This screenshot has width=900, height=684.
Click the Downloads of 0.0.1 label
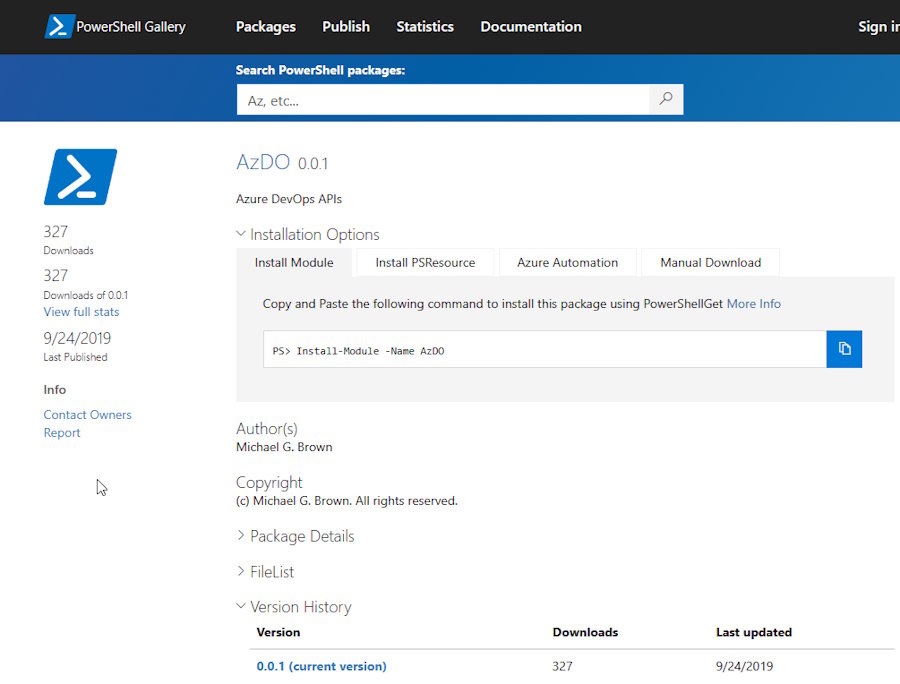[86, 295]
